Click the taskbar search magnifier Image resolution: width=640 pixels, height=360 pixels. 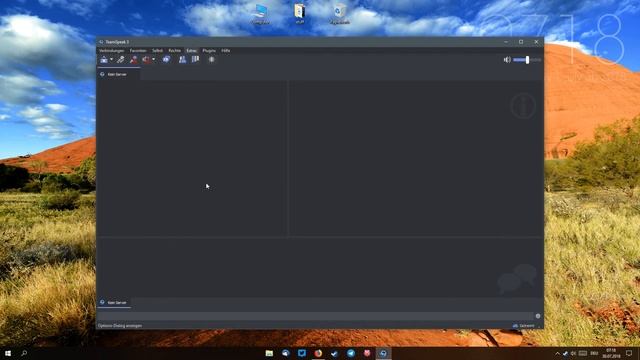coord(24,353)
